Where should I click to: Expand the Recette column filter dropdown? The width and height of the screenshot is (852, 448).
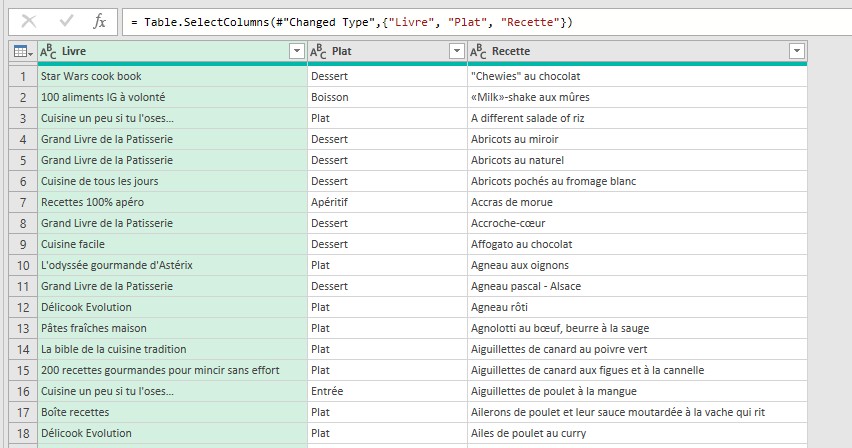pos(796,51)
